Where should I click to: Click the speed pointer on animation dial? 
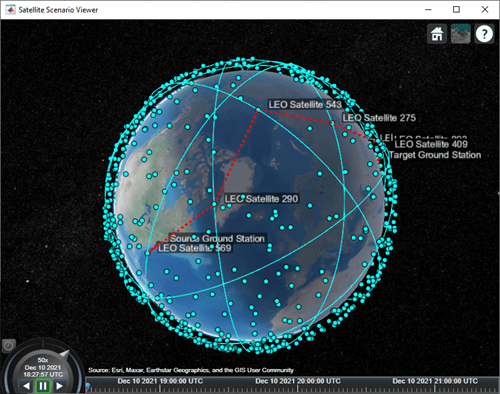[x=64, y=354]
